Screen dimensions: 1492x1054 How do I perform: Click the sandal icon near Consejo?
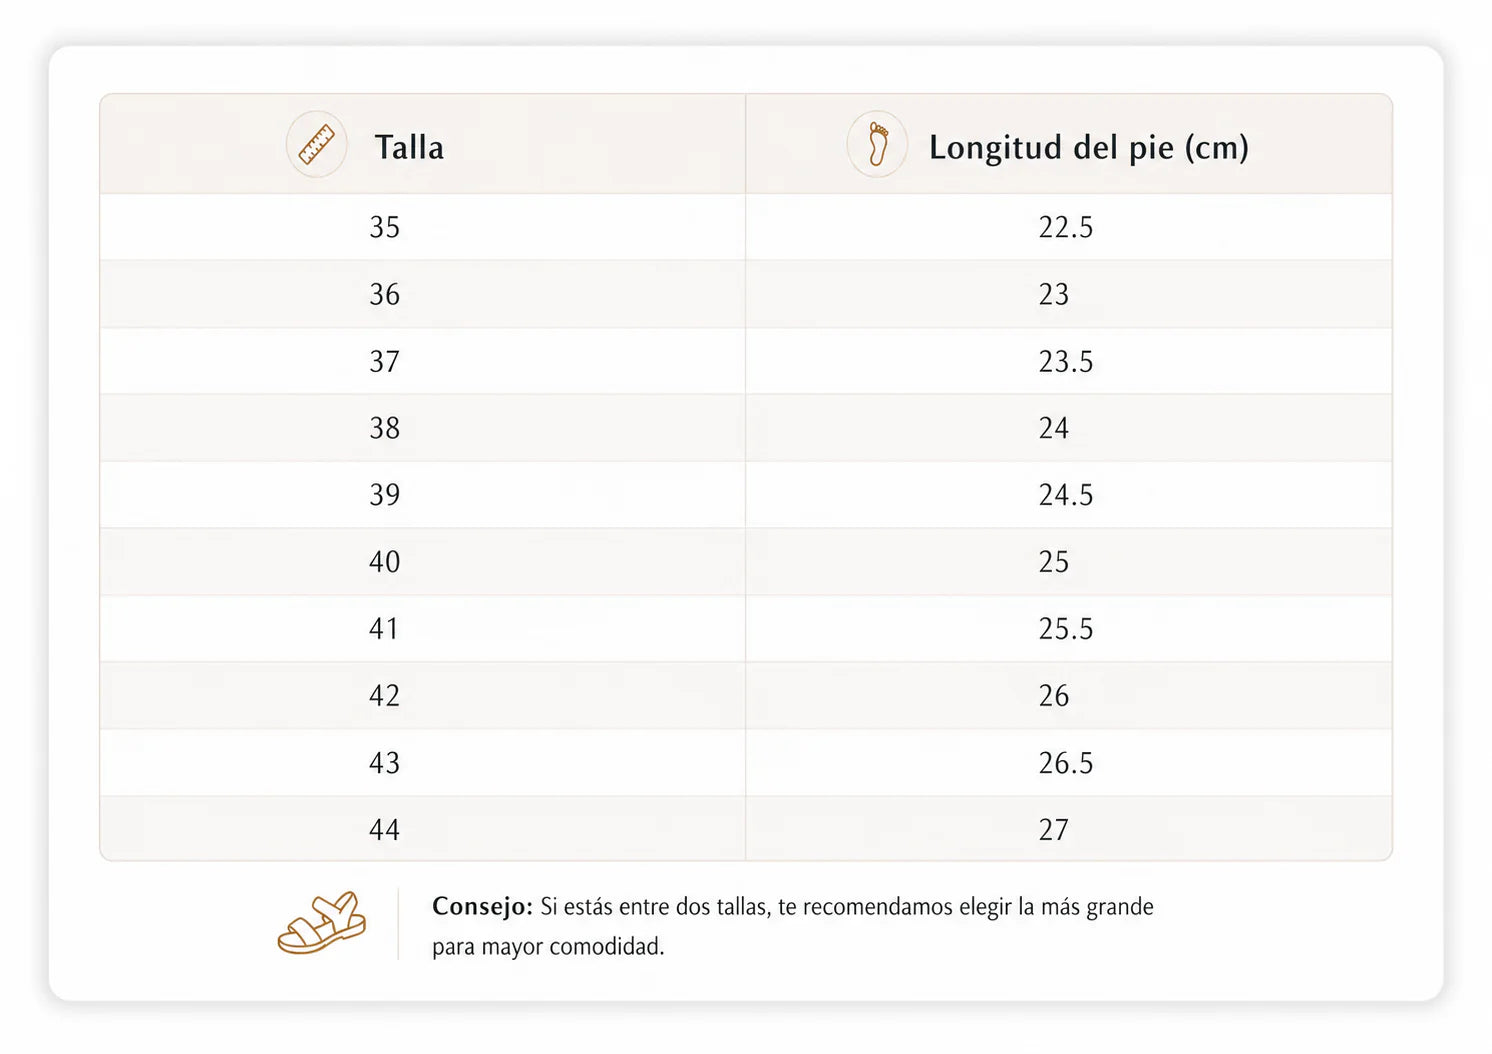(x=322, y=923)
